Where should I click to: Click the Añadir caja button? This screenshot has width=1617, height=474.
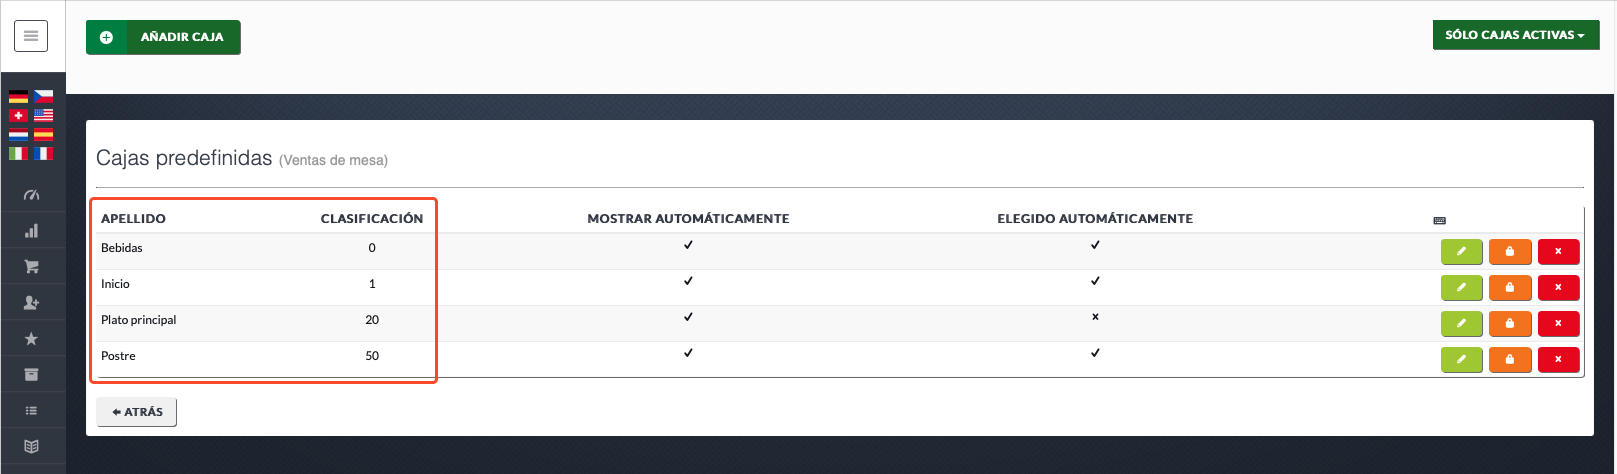[x=163, y=37]
